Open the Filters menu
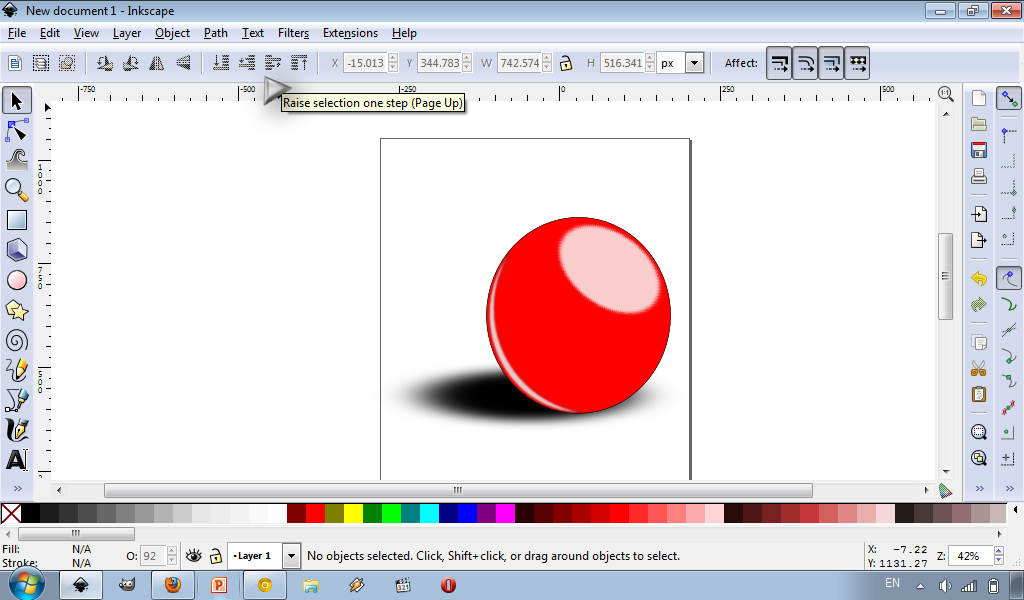Image resolution: width=1024 pixels, height=600 pixels. click(293, 33)
